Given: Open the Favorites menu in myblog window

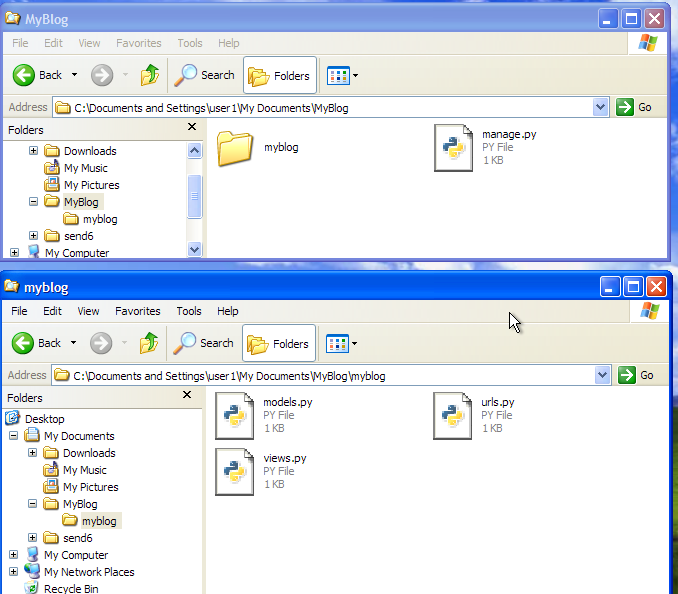Looking at the screenshot, I should tap(138, 311).
